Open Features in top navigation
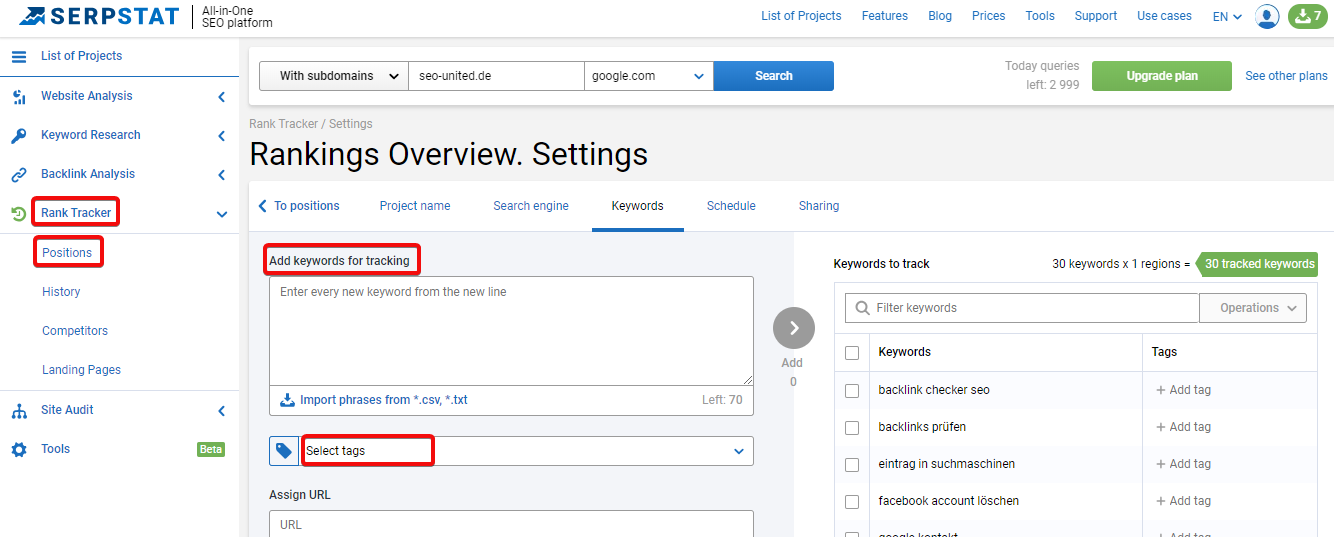1334x537 pixels. pyautogui.click(x=885, y=16)
